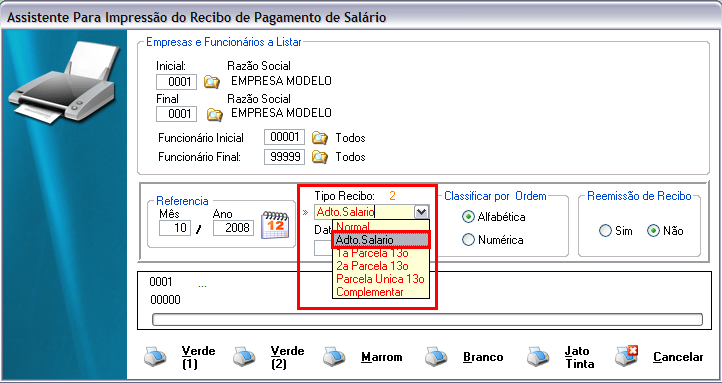Focus the Inicial company code field
Image resolution: width=722 pixels, height=383 pixels.
point(176,82)
